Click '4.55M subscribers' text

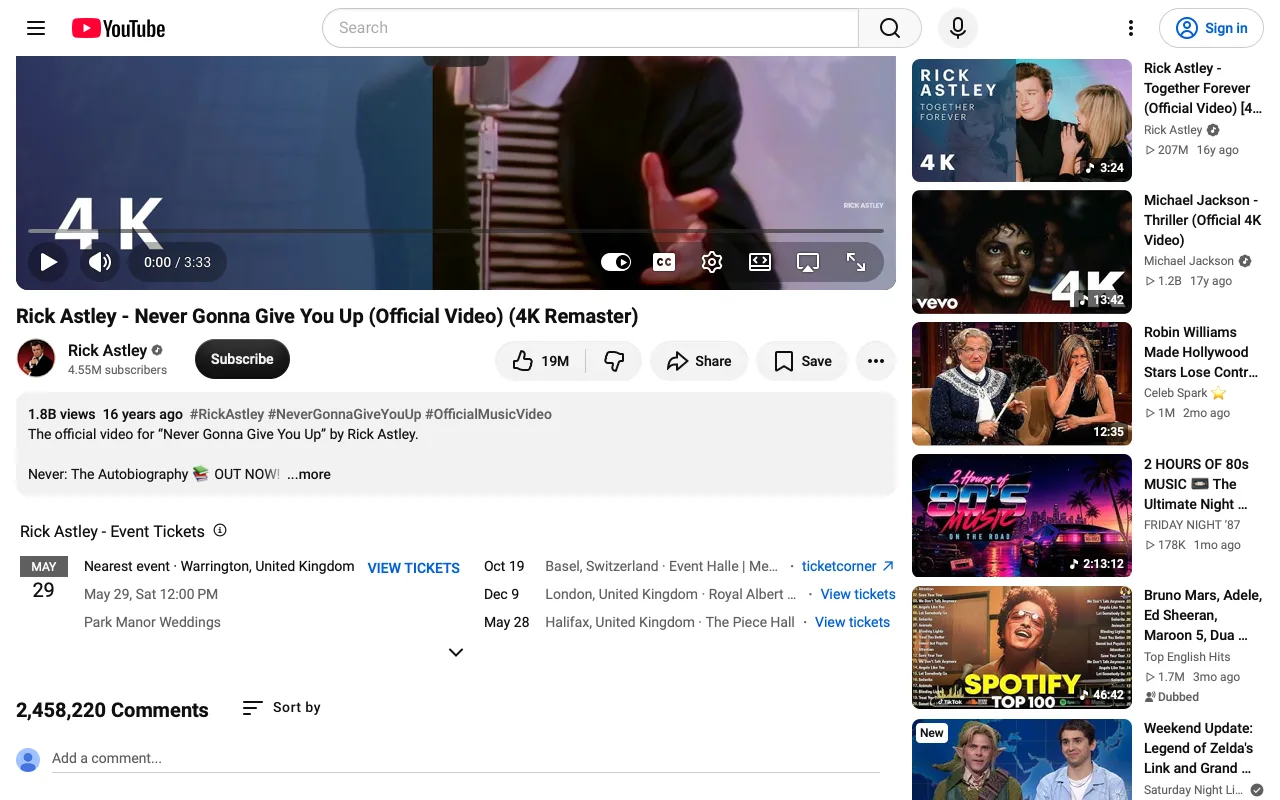tap(117, 370)
